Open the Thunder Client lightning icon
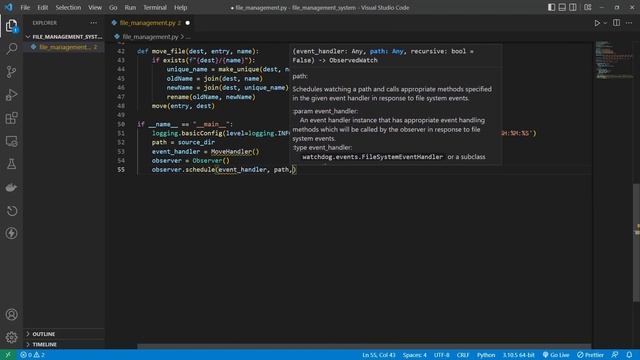The width and height of the screenshot is (640, 360). point(11,233)
